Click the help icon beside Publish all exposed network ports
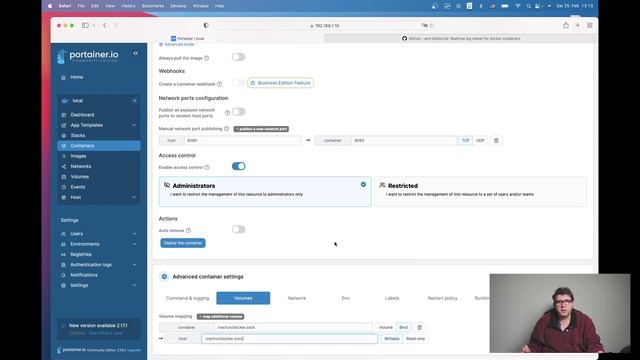The width and height of the screenshot is (640, 360). pyautogui.click(x=227, y=113)
